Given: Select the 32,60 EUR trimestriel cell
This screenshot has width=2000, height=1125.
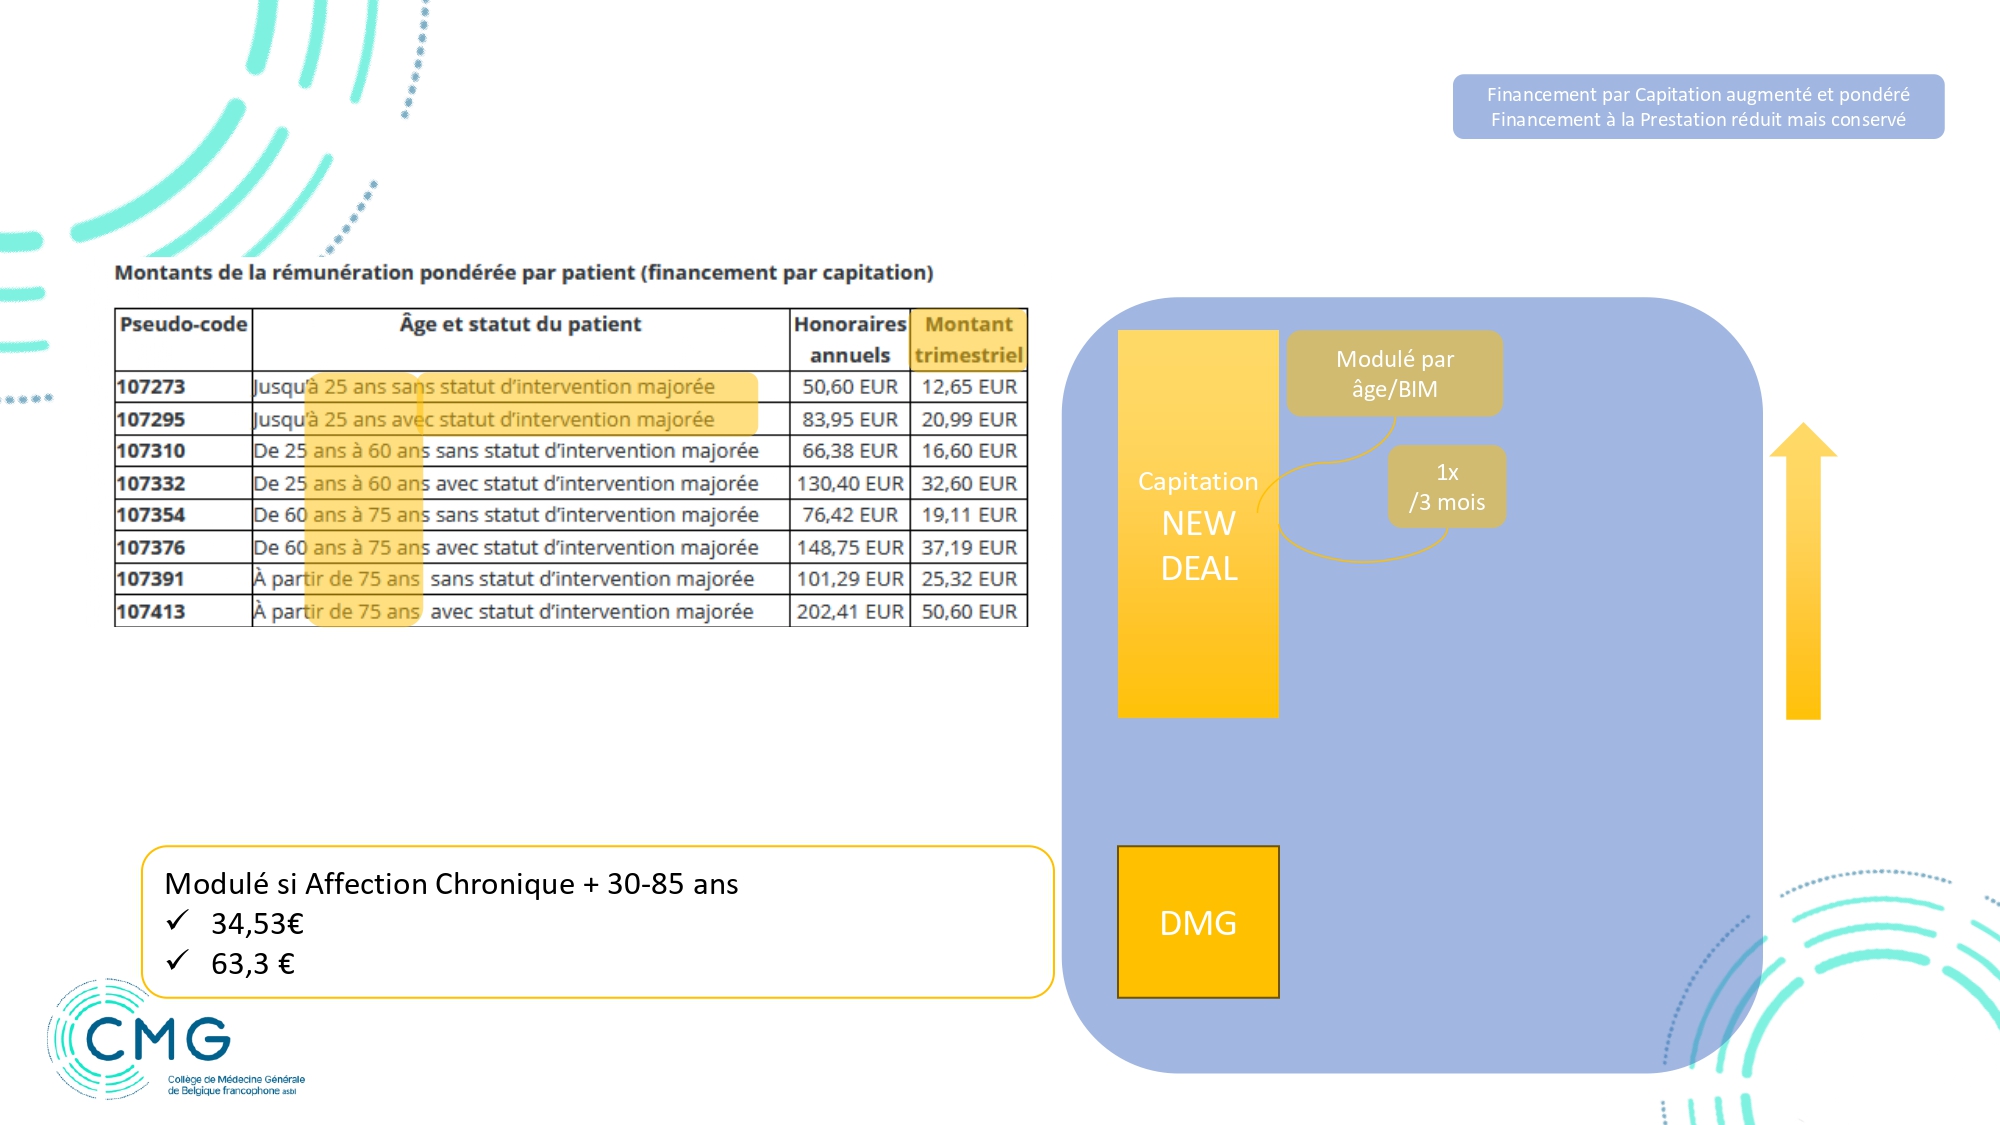Looking at the screenshot, I should coord(968,483).
